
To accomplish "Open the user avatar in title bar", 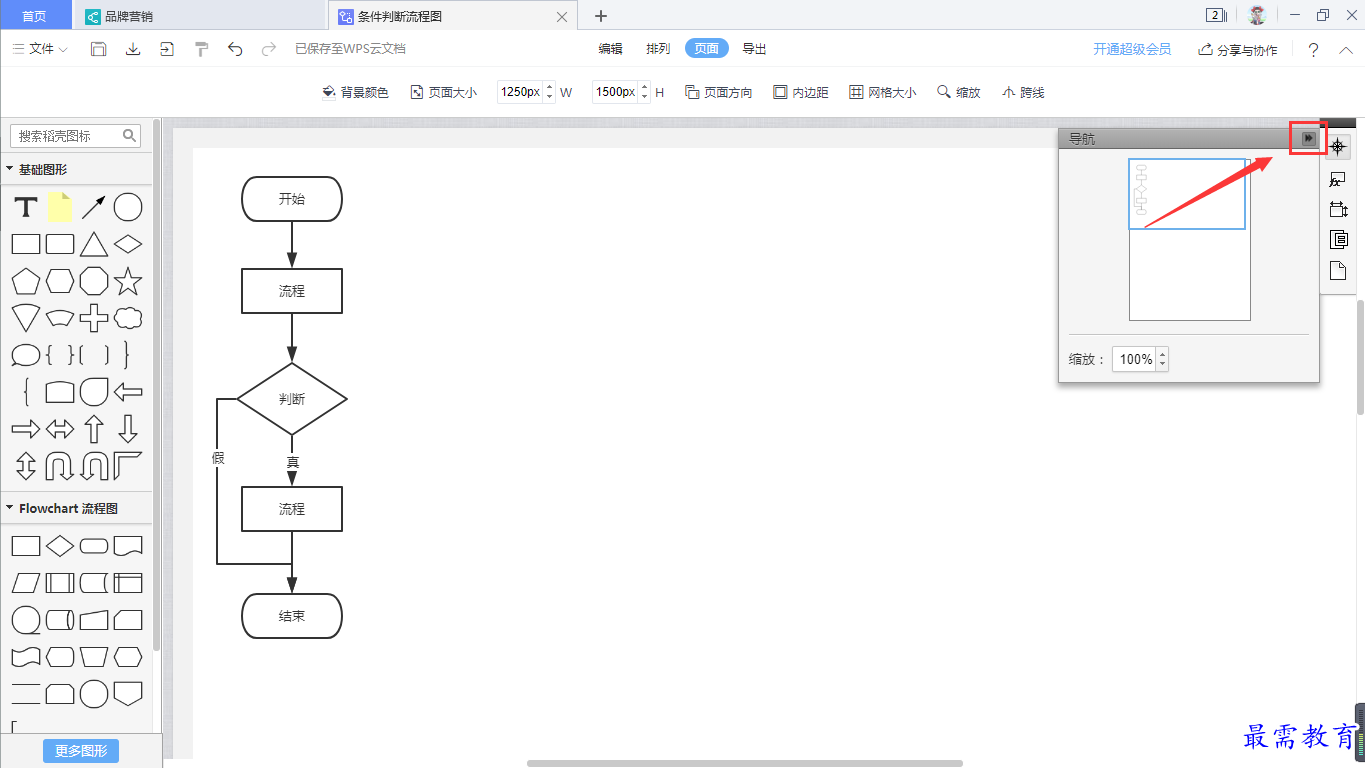I will tap(1257, 15).
